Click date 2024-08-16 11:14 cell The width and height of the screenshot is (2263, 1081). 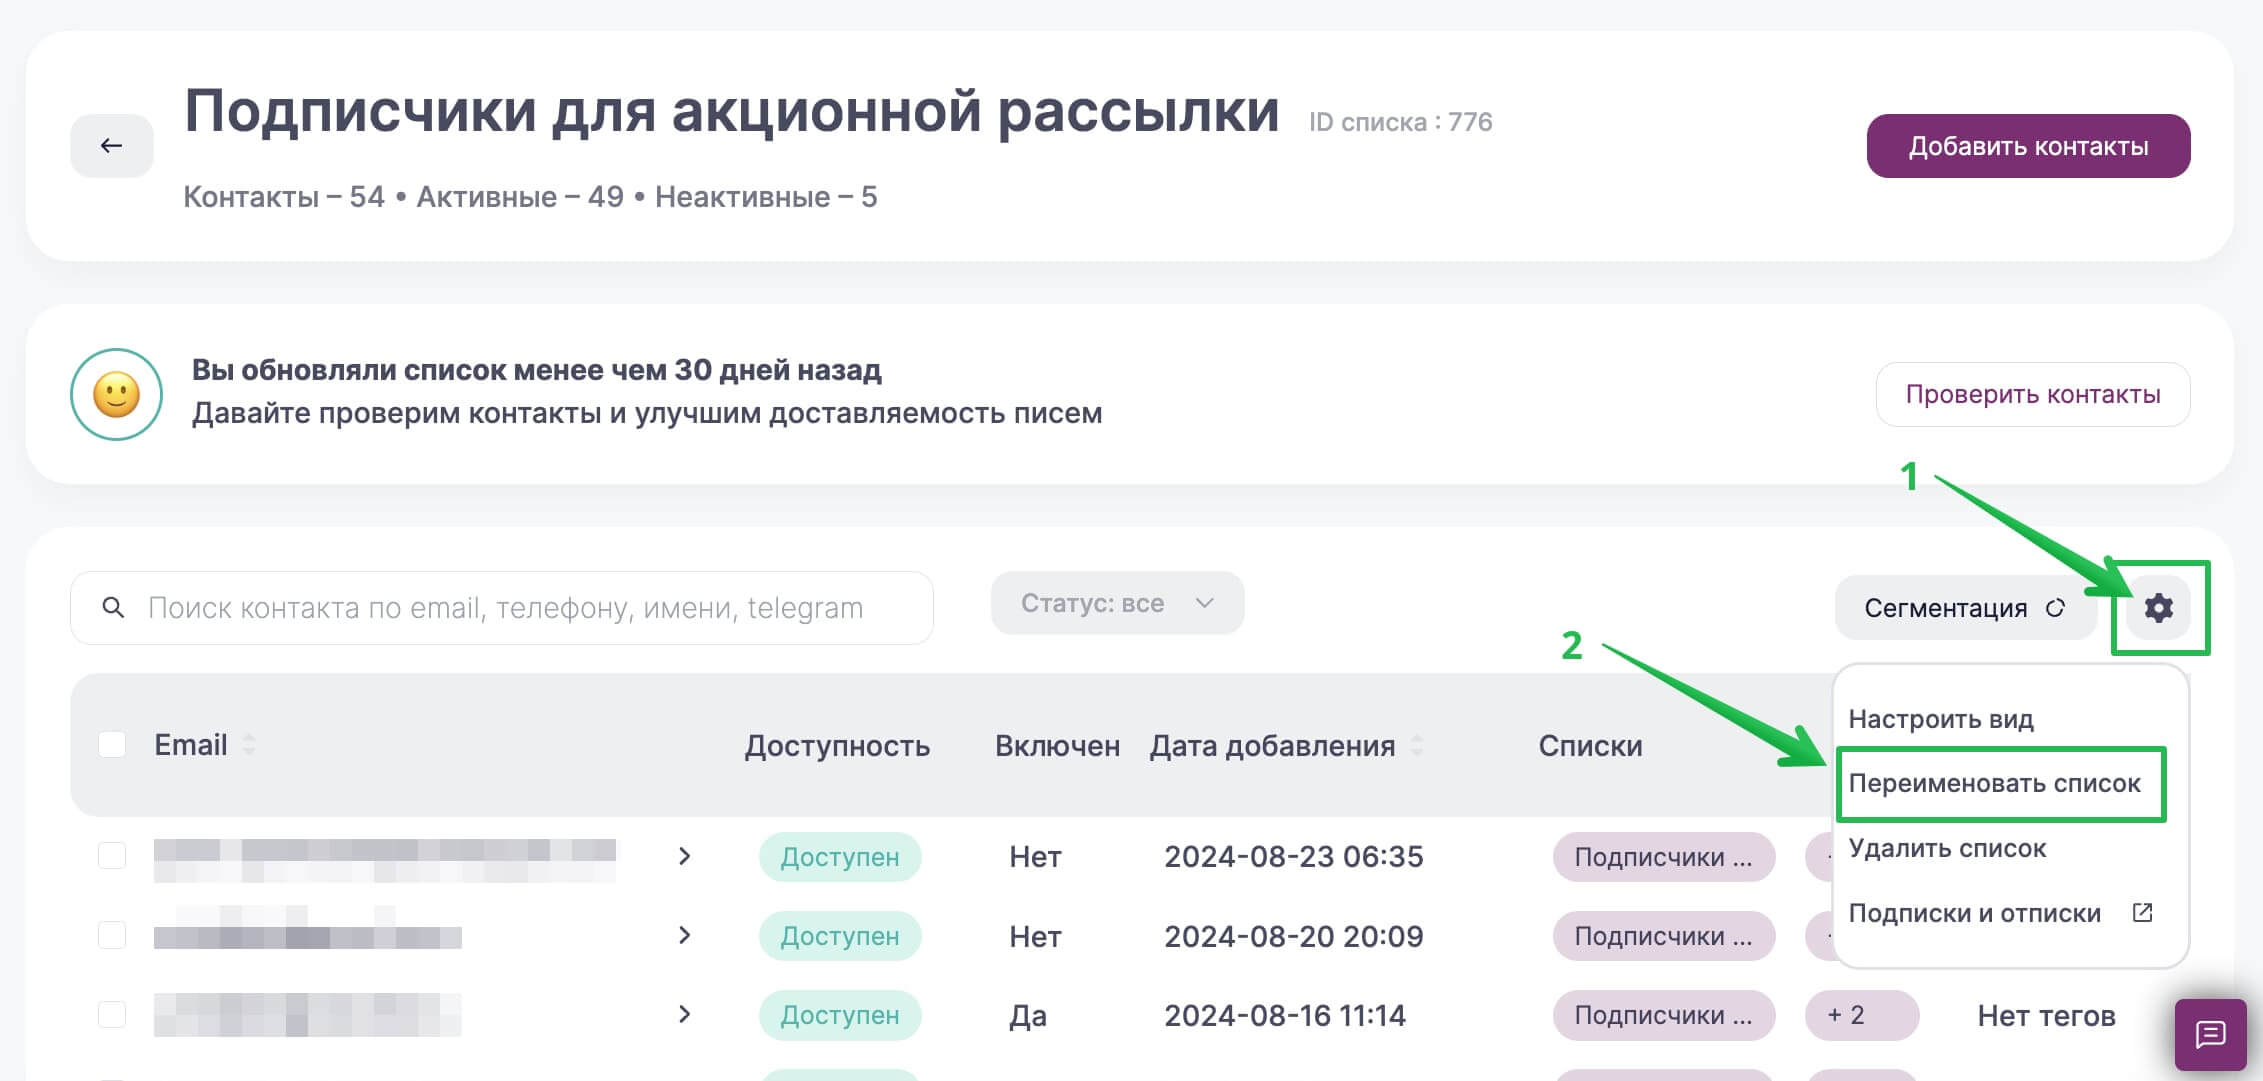point(1285,1015)
